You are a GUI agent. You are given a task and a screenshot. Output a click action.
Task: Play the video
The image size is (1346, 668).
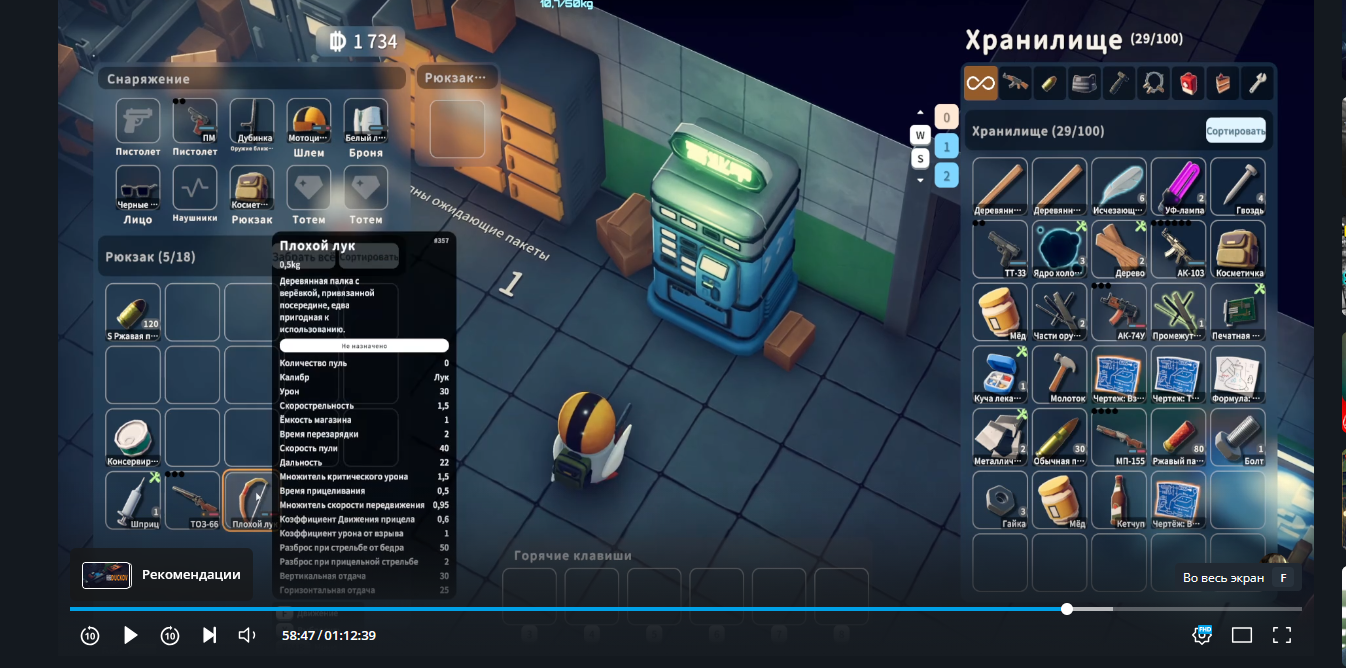pos(130,635)
